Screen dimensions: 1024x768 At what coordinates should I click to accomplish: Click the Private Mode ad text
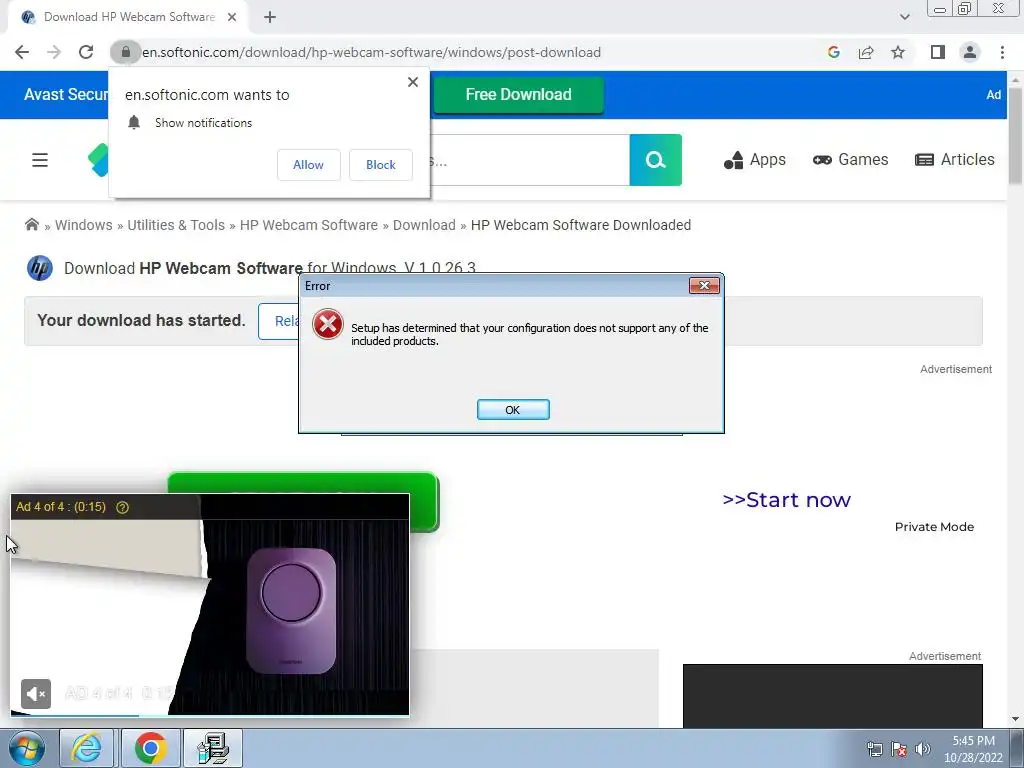tap(934, 527)
